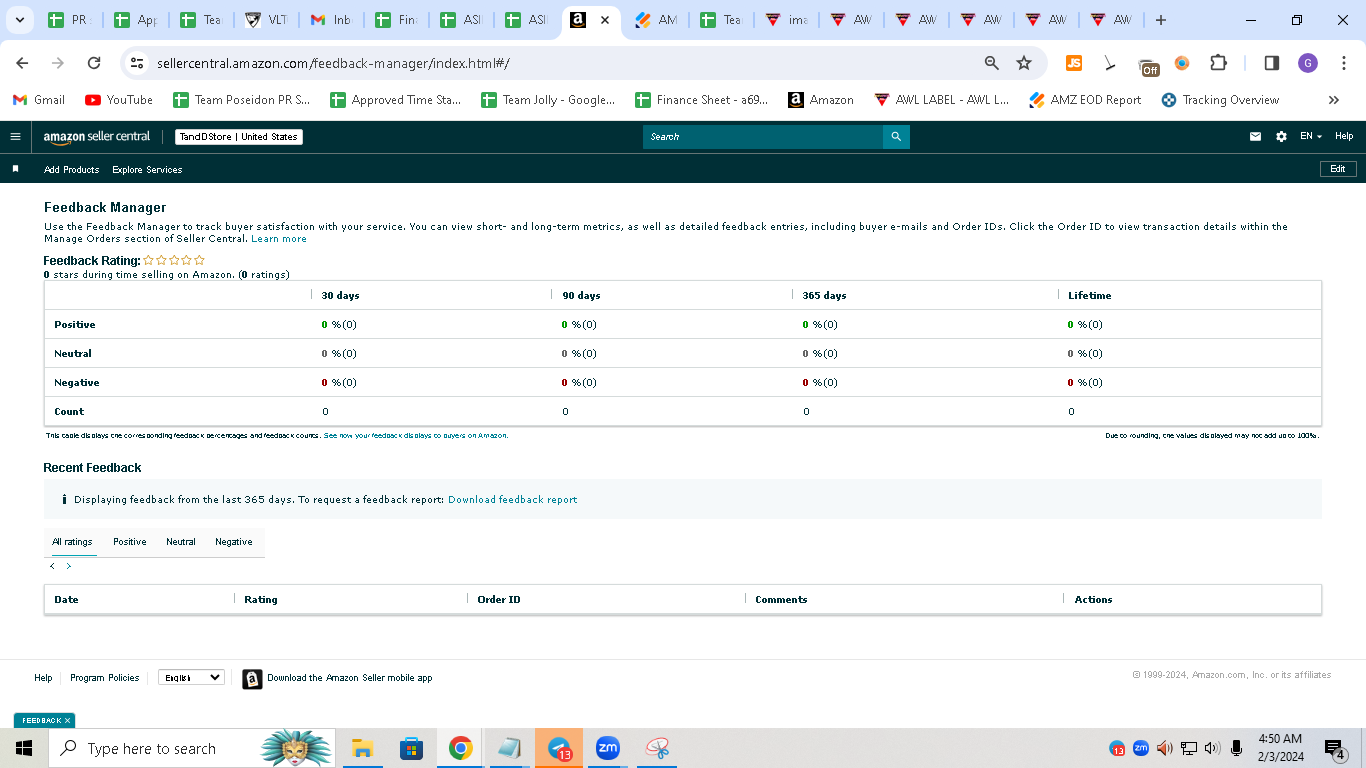This screenshot has width=1366, height=768.
Task: Open Telegram from the taskbar
Action: tap(559, 748)
